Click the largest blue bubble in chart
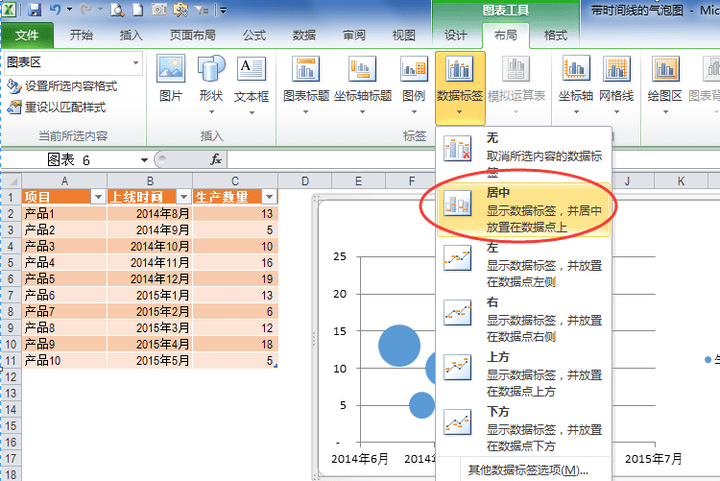This screenshot has height=481, width=720. click(399, 346)
